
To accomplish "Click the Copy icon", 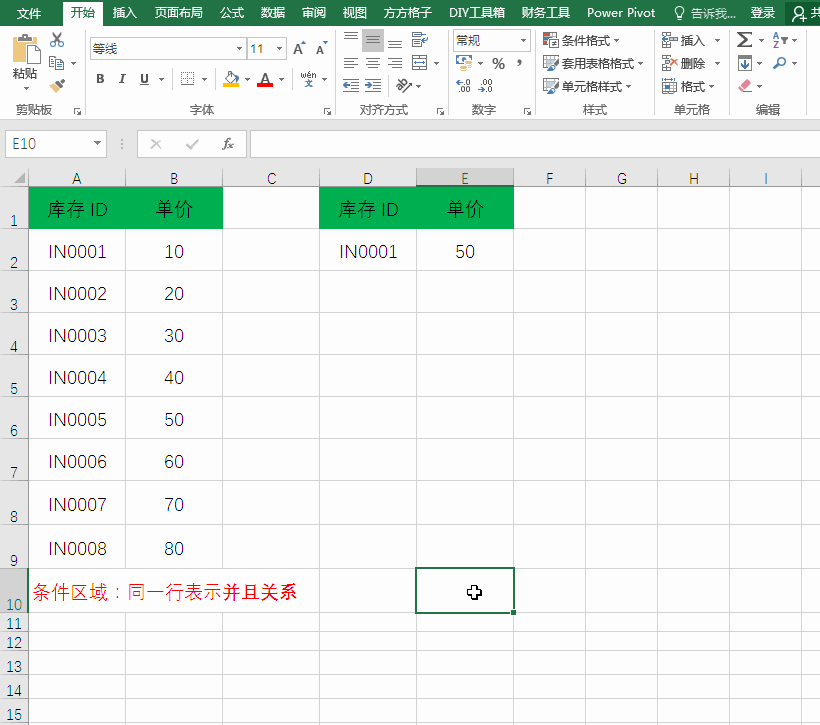I will (56, 63).
